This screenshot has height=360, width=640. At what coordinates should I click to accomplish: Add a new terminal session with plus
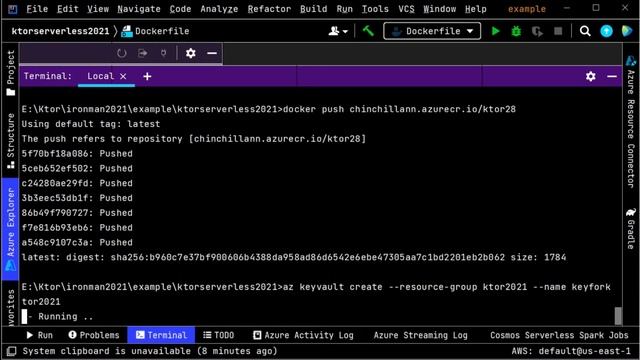pos(147,76)
